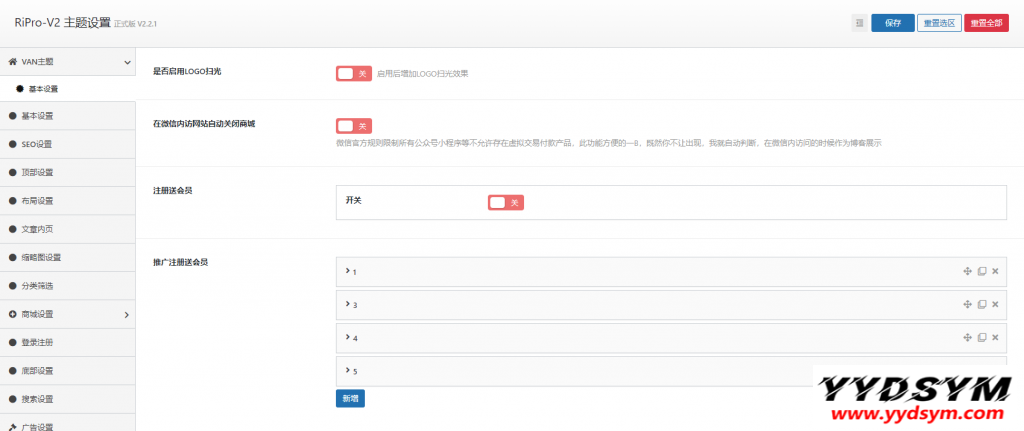1024x431 pixels.
Task: Duplicate row 1 using the clone icon
Action: pyautogui.click(x=981, y=271)
